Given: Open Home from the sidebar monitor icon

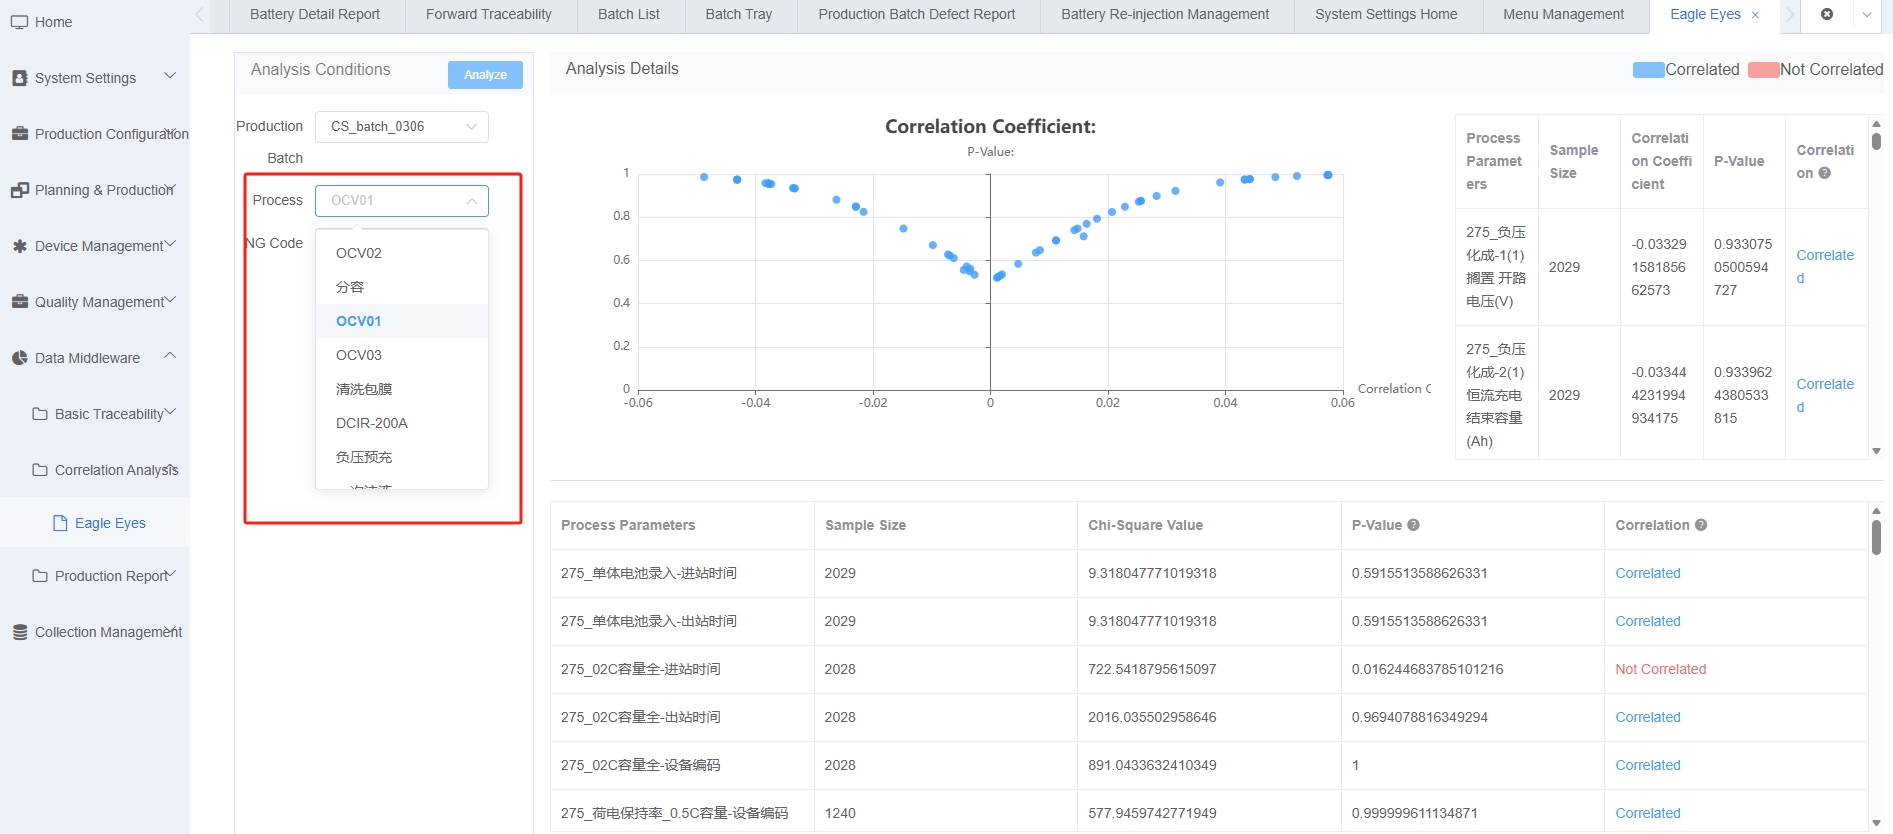Looking at the screenshot, I should pos(19,22).
